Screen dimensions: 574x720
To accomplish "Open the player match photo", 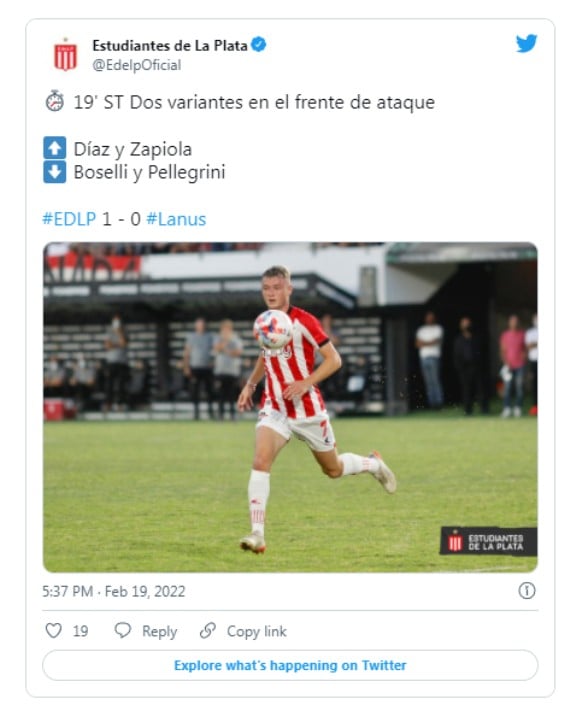I will (290, 407).
